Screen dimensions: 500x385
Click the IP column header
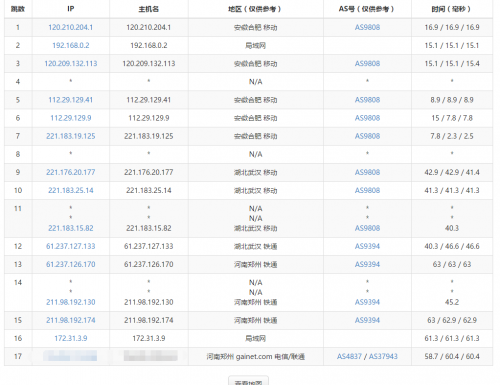point(71,9)
